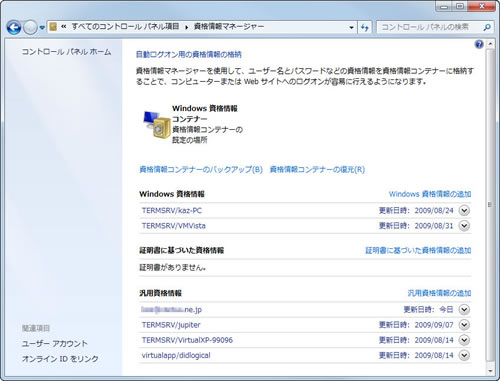Select the TERMSRV/VMVista credential entry
500x381 pixels.
click(x=174, y=226)
